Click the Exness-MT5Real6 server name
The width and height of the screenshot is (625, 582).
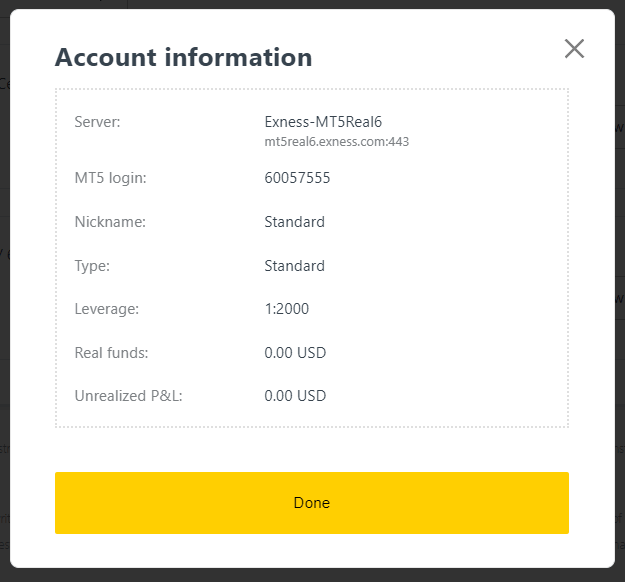coord(315,122)
